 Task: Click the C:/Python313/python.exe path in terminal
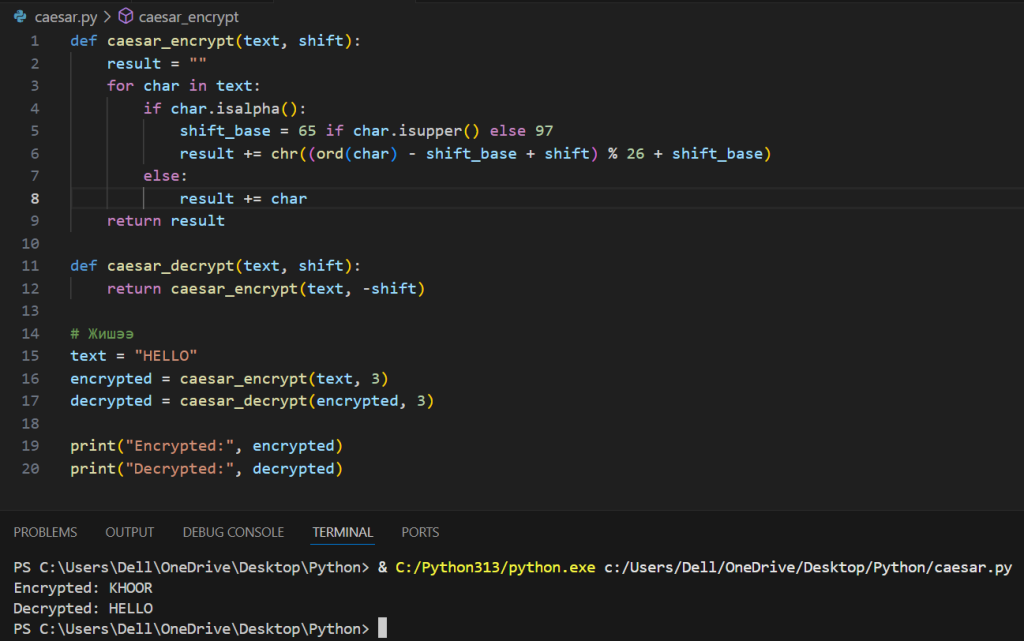pos(496,568)
